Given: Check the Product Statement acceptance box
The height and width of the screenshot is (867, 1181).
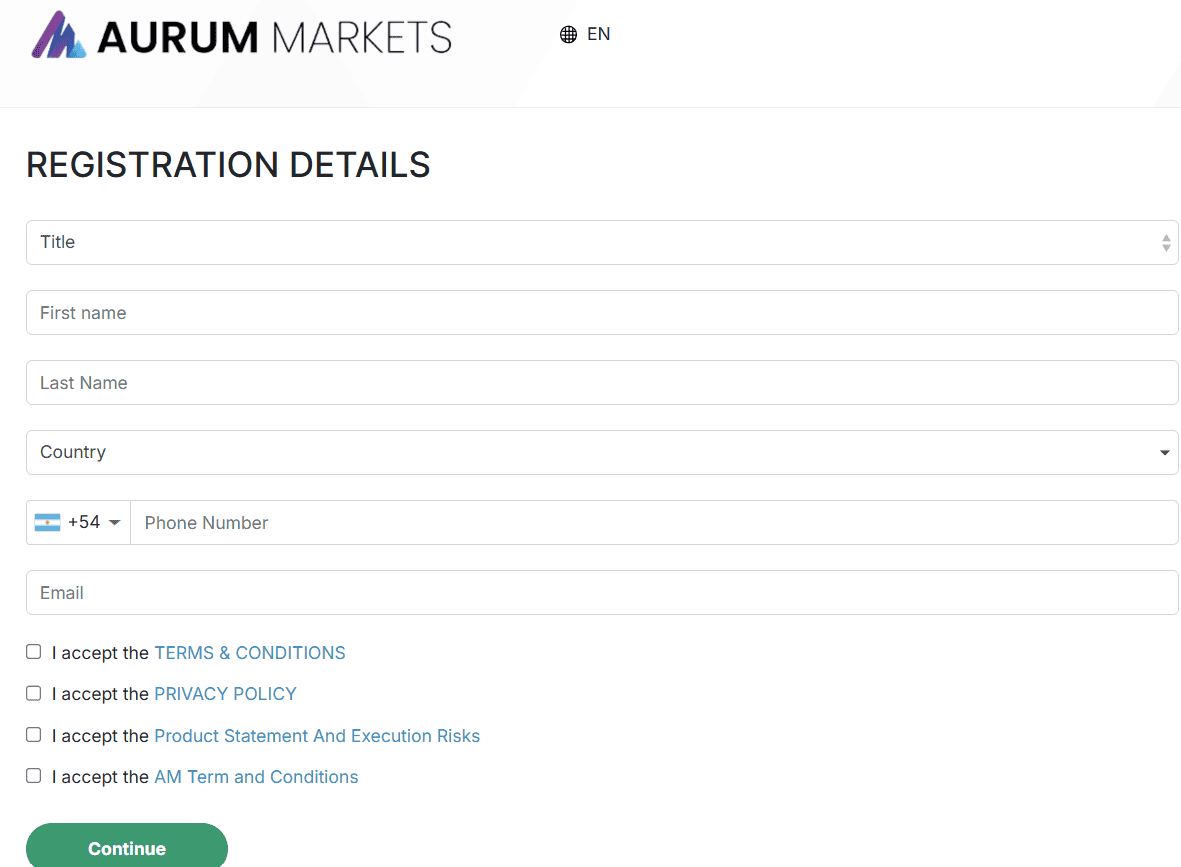Looking at the screenshot, I should [33, 734].
